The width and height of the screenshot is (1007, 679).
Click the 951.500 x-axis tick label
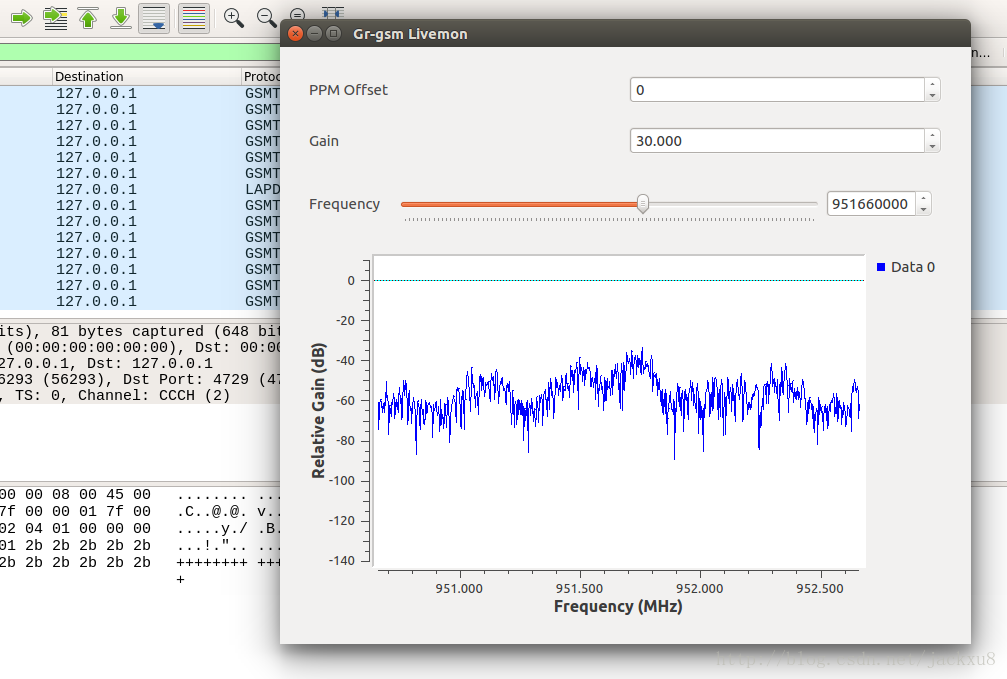click(579, 588)
